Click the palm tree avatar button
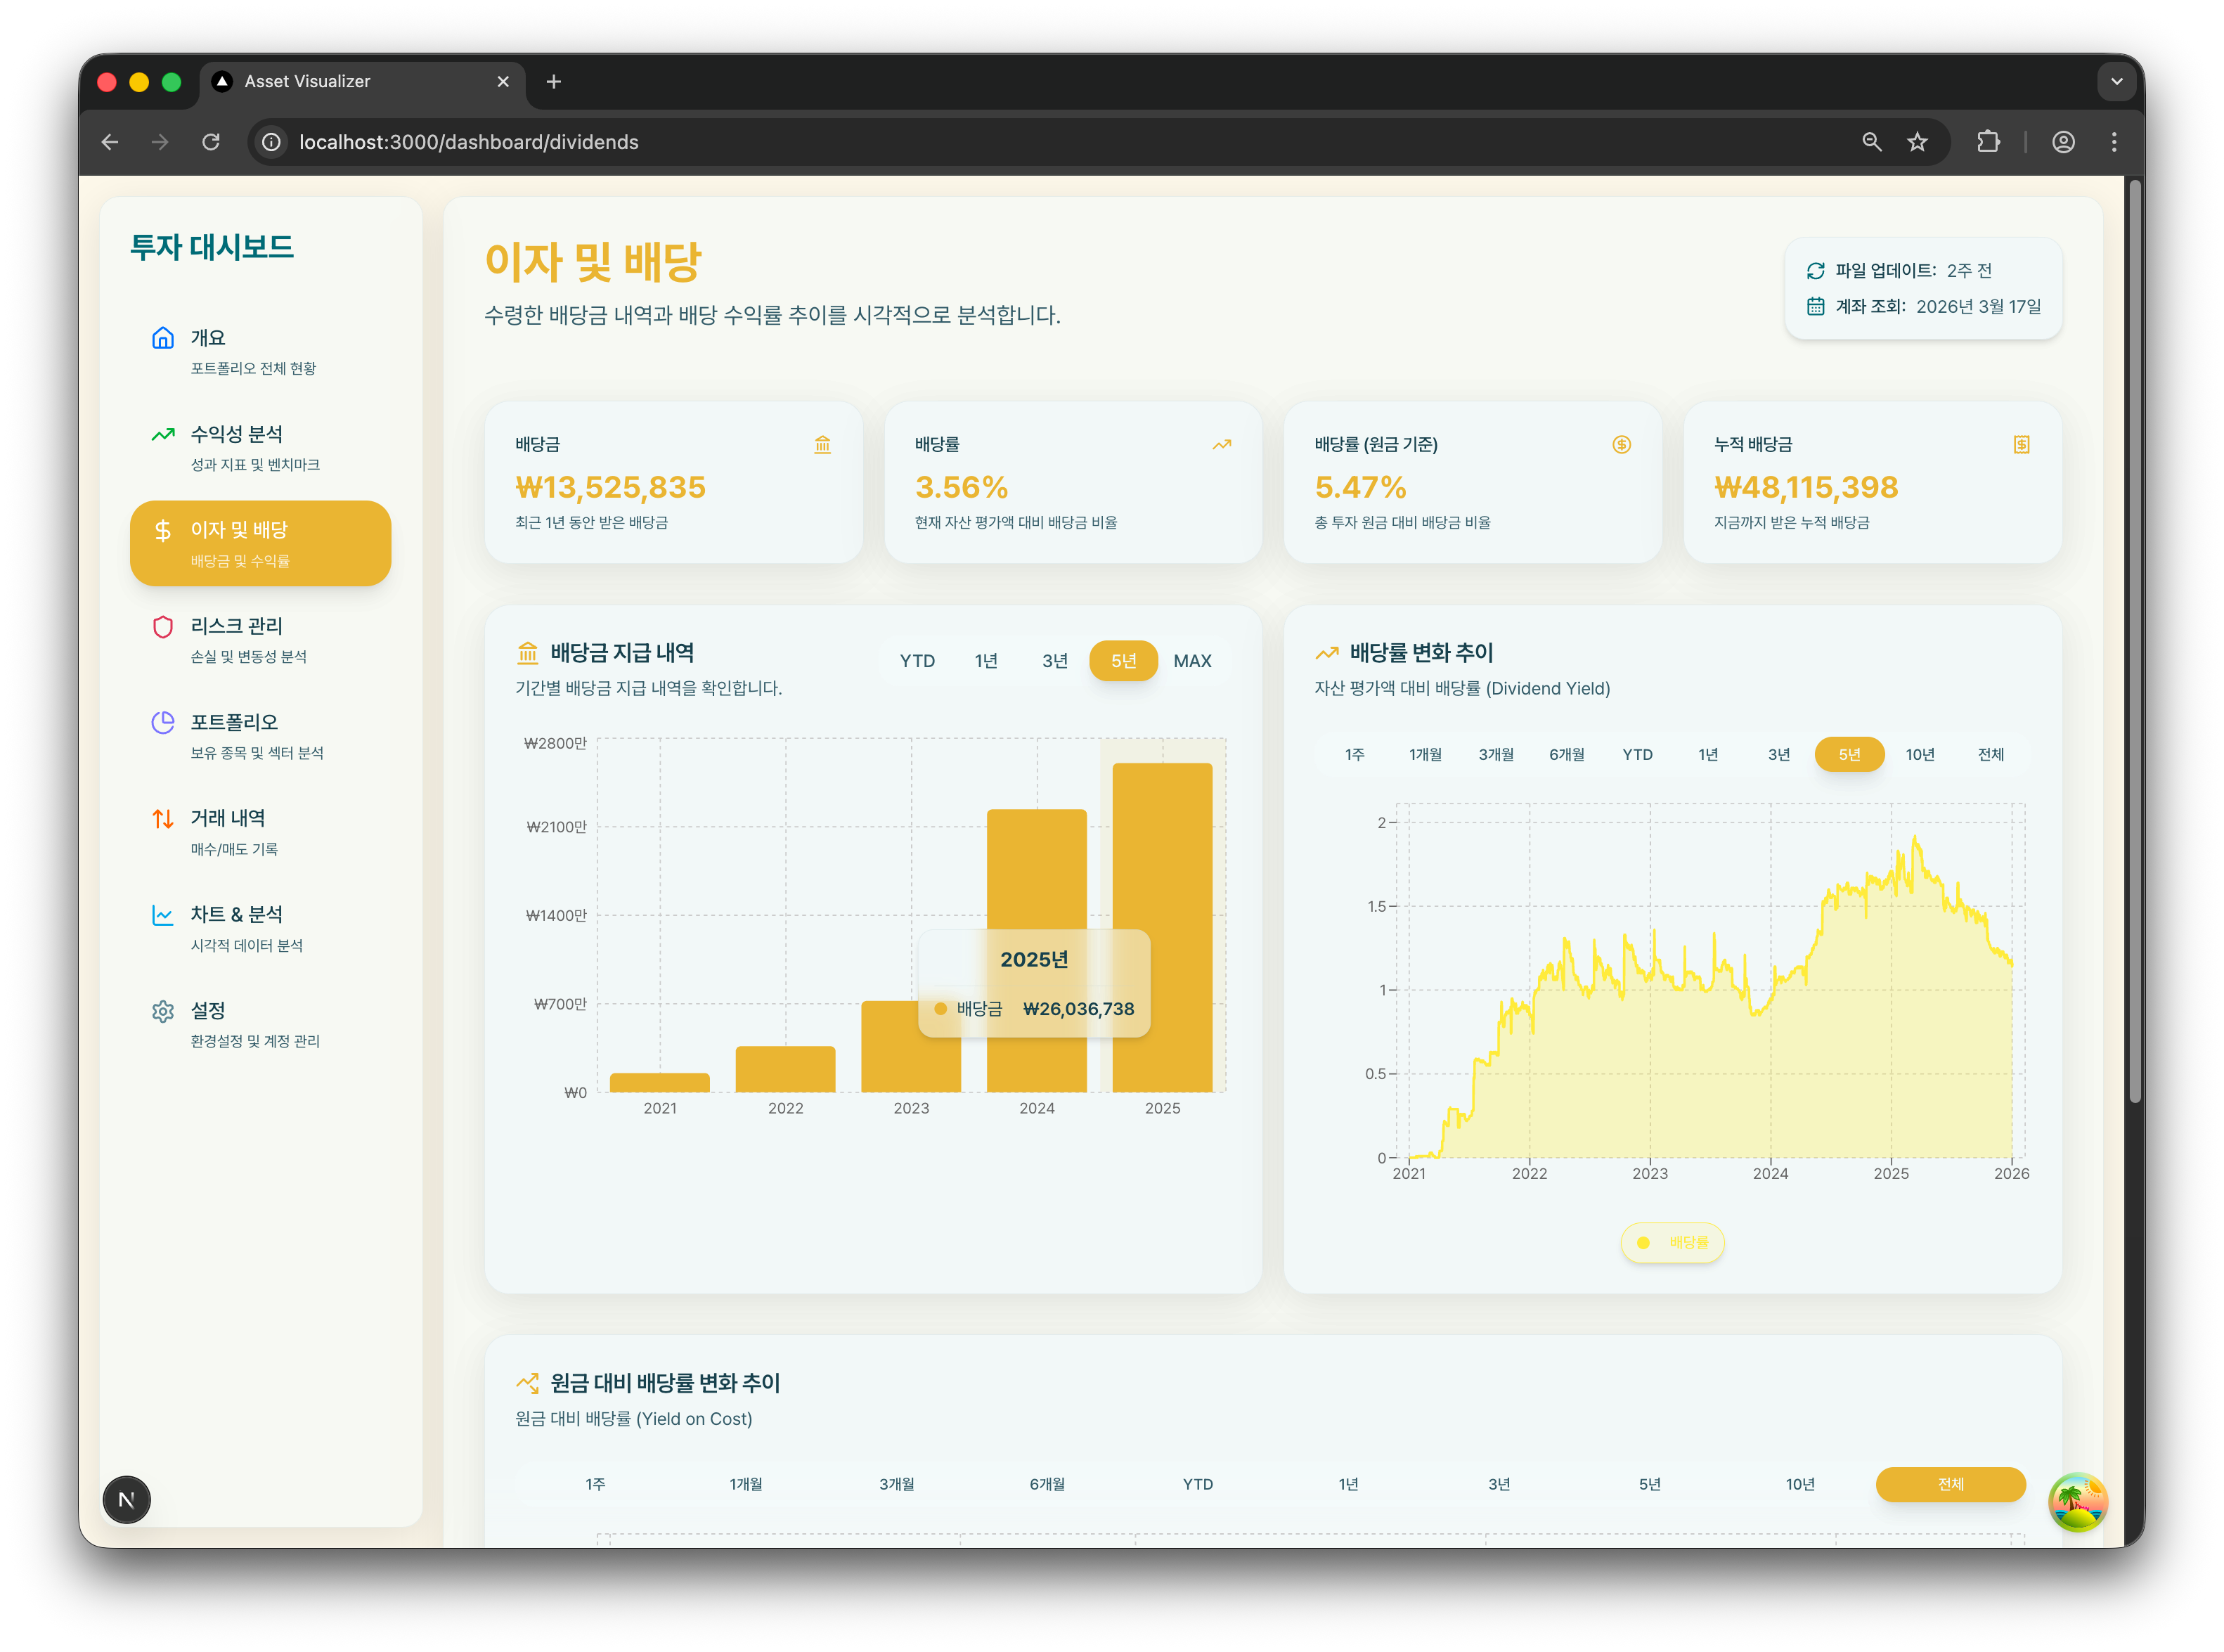The width and height of the screenshot is (2224, 1652). coord(2077,1501)
